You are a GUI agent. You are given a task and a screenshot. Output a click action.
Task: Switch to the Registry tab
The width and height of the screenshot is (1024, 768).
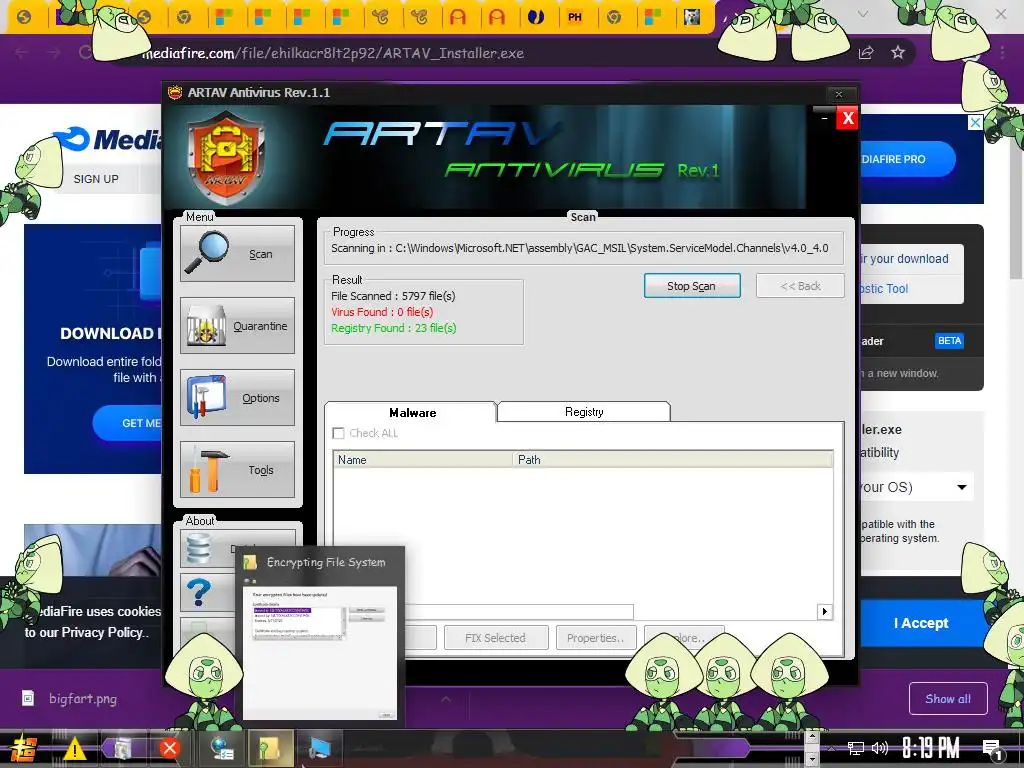click(x=584, y=411)
